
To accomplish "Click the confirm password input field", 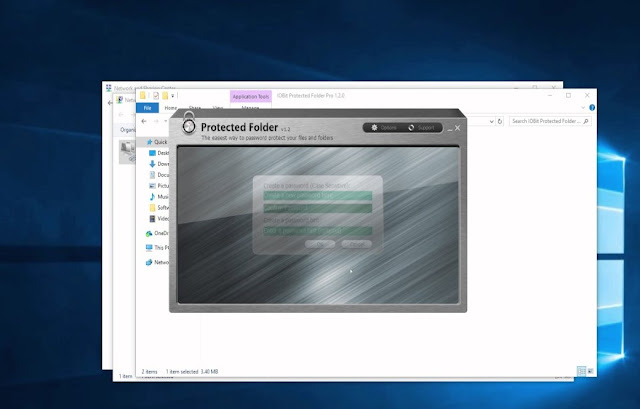I will coord(318,208).
